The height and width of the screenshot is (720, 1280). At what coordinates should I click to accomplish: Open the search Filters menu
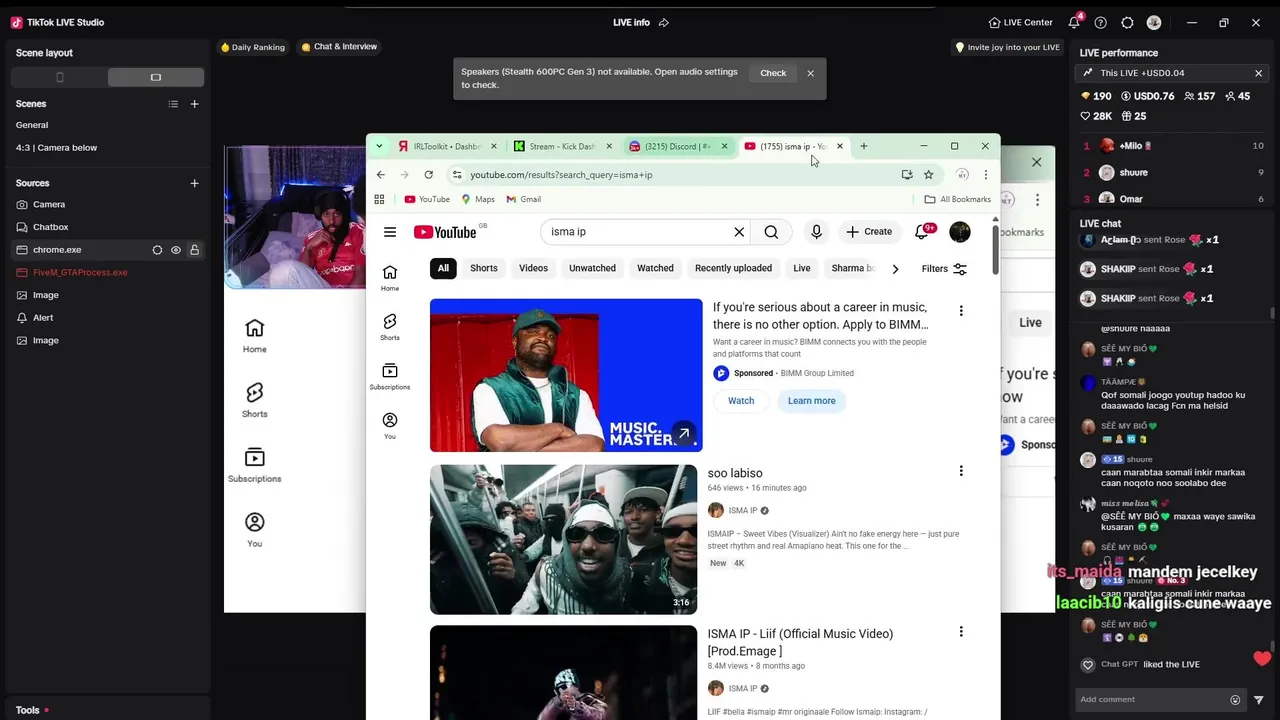point(944,269)
